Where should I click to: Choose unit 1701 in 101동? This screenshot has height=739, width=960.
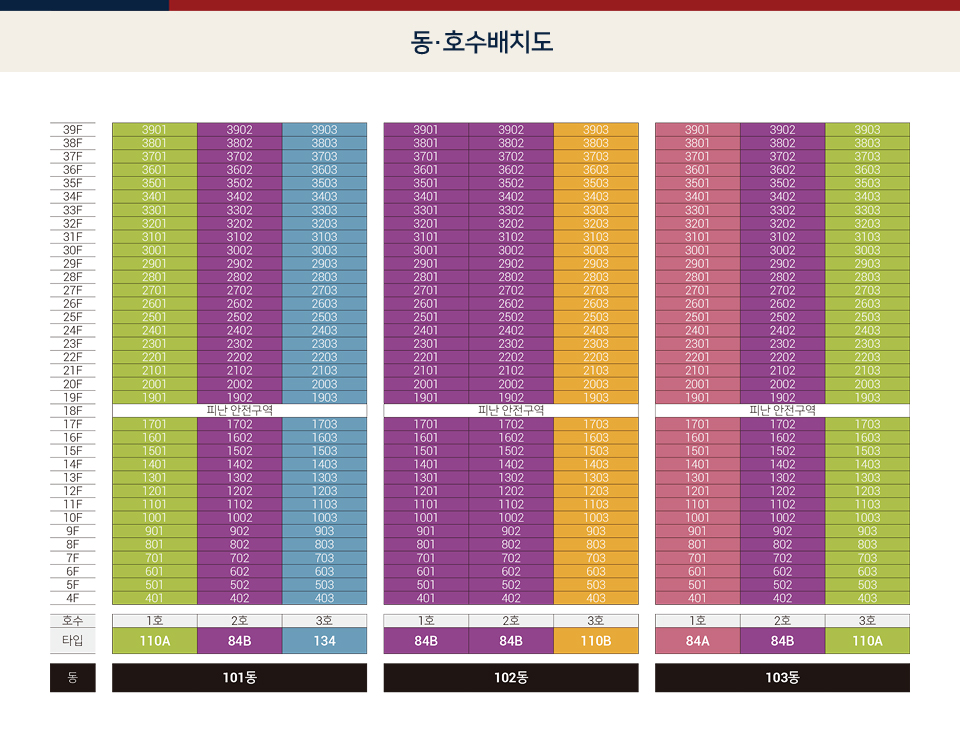point(154,424)
